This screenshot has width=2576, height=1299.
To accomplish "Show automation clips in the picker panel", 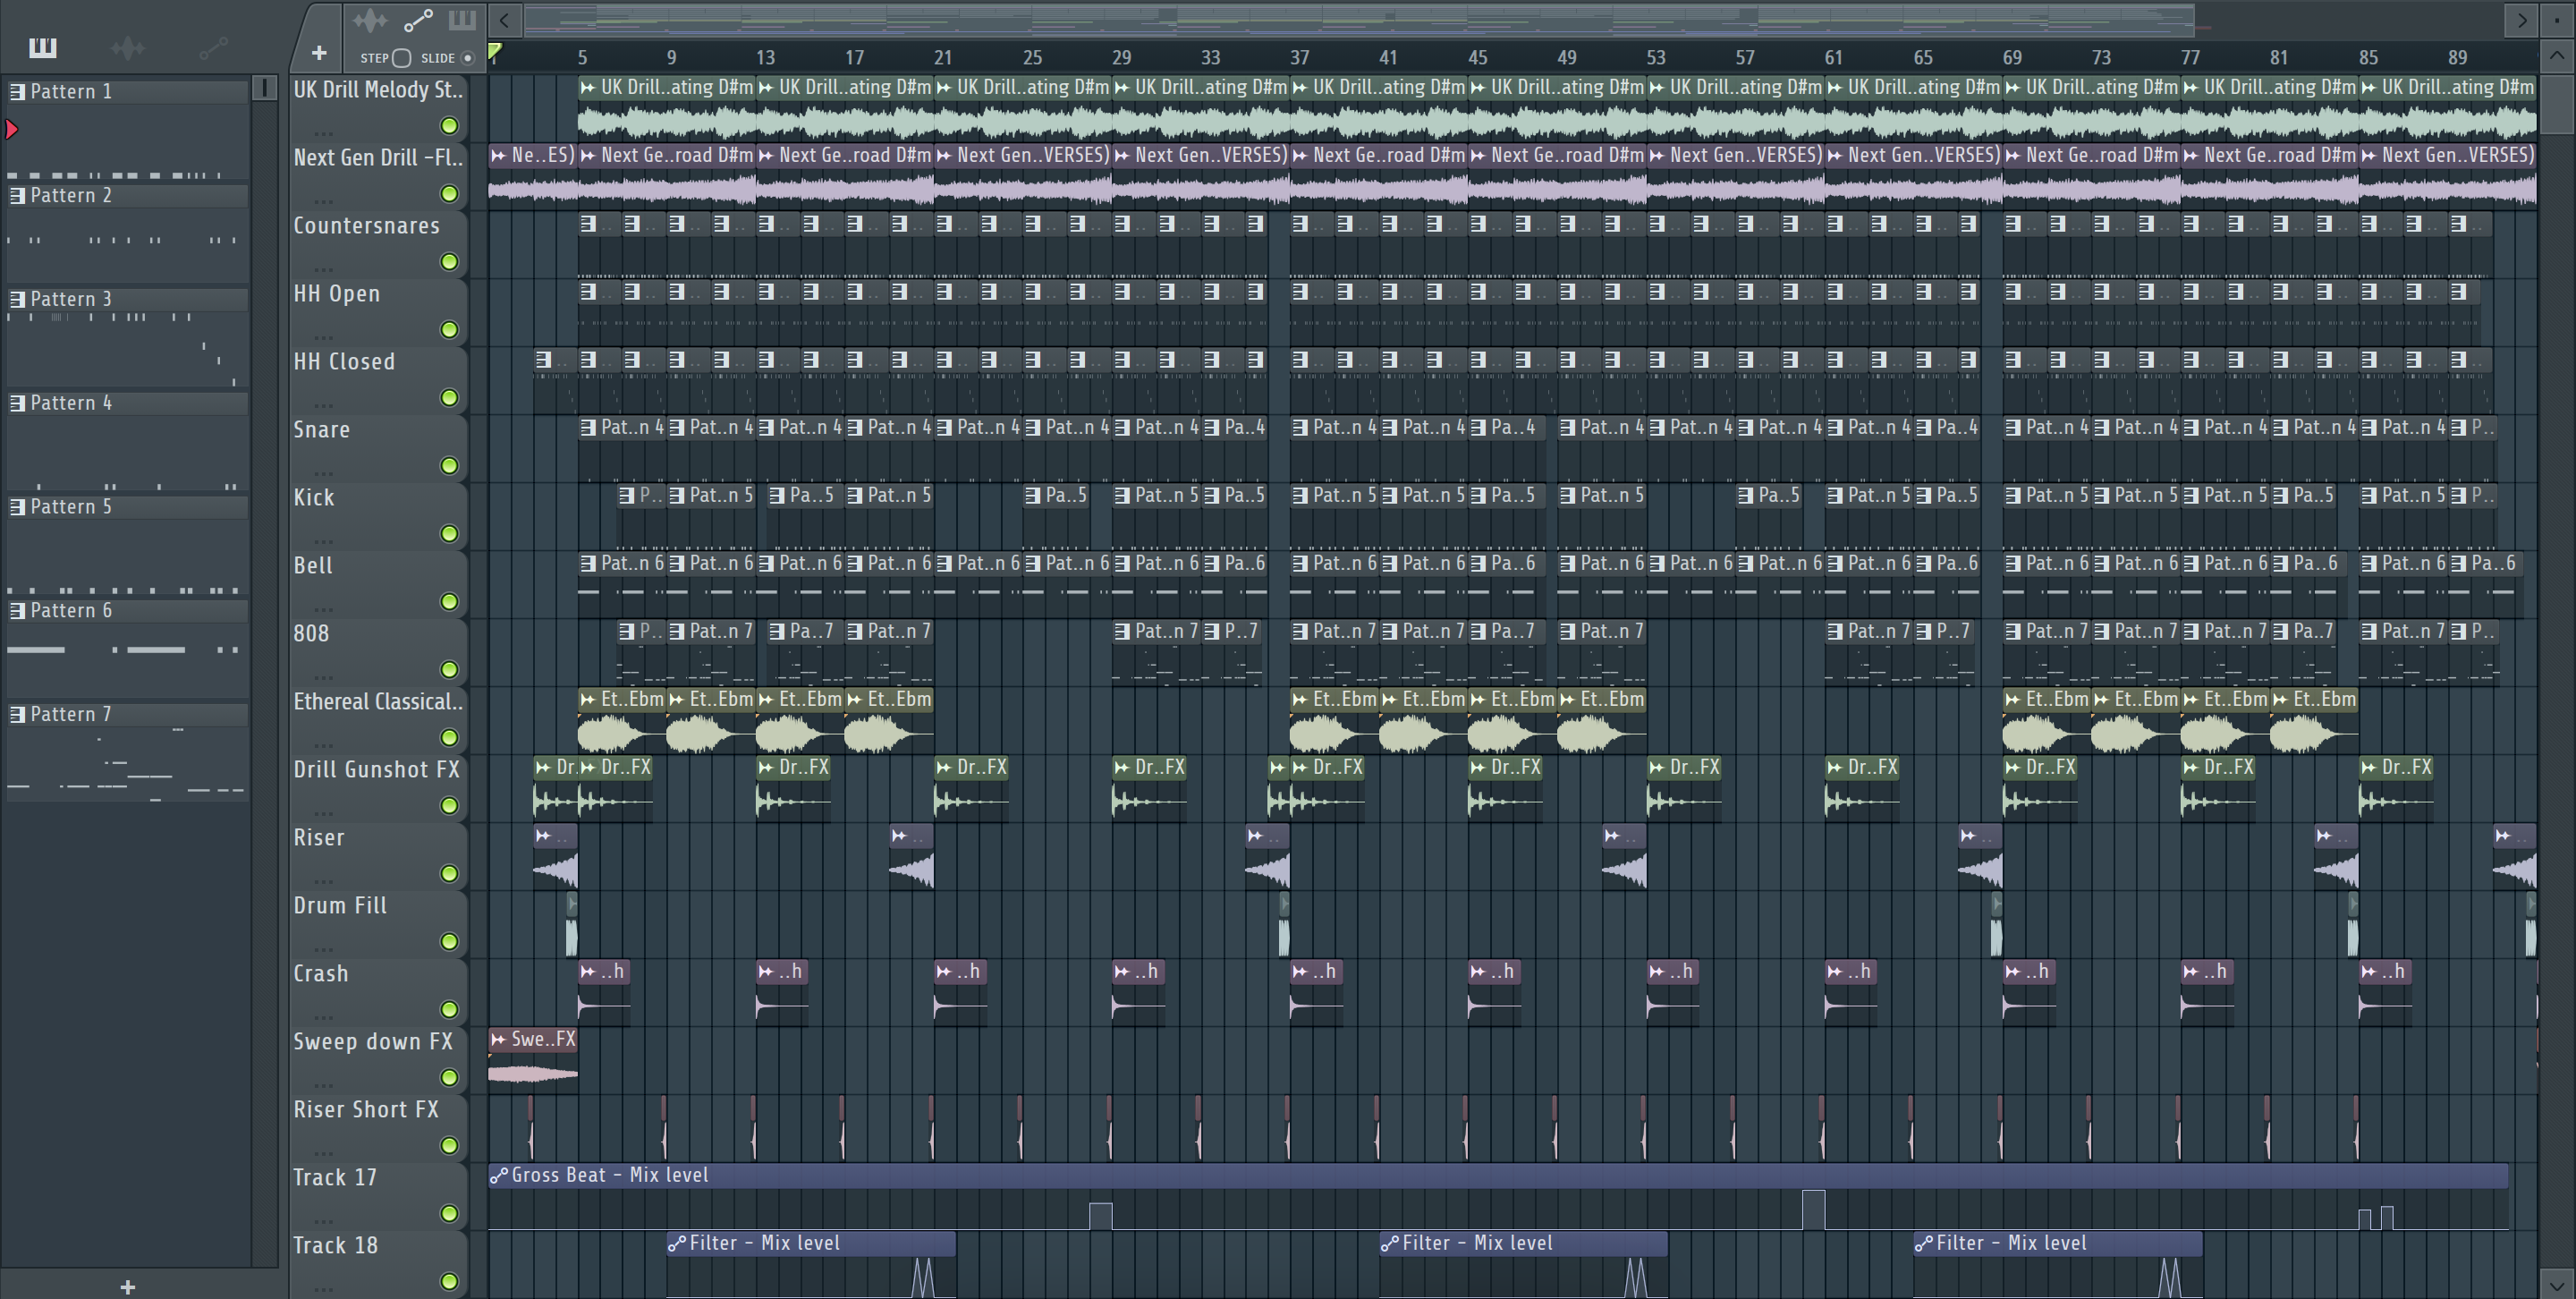I will (213, 47).
